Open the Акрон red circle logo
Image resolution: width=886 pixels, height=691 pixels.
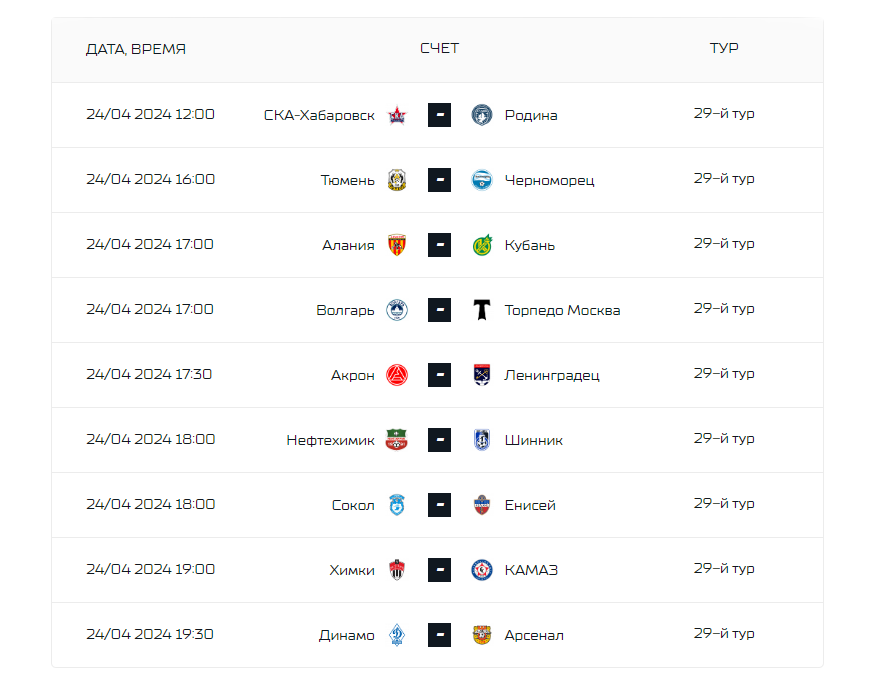pyautogui.click(x=397, y=375)
